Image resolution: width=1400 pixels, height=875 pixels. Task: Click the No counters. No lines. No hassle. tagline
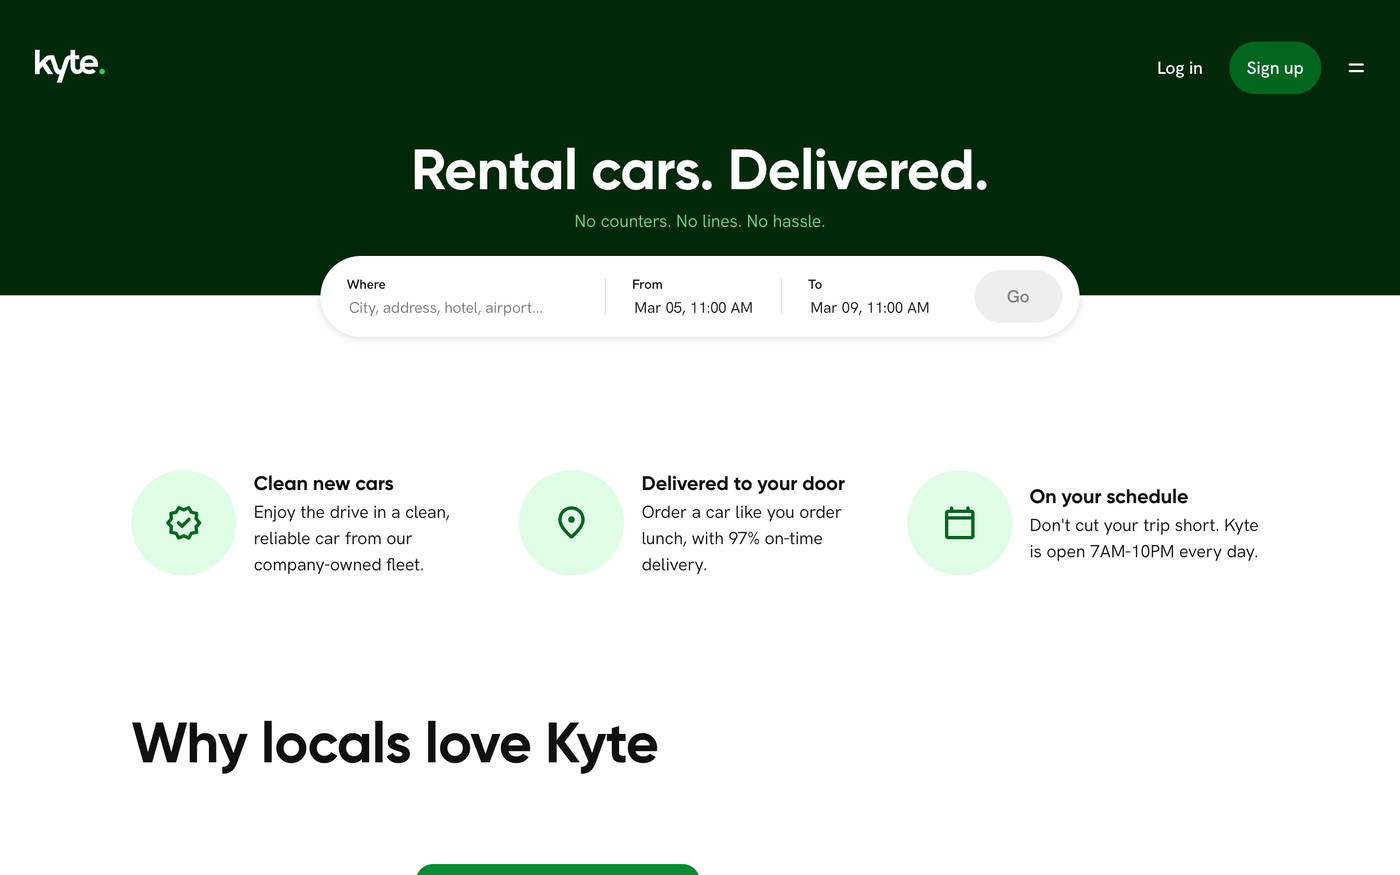click(x=699, y=220)
